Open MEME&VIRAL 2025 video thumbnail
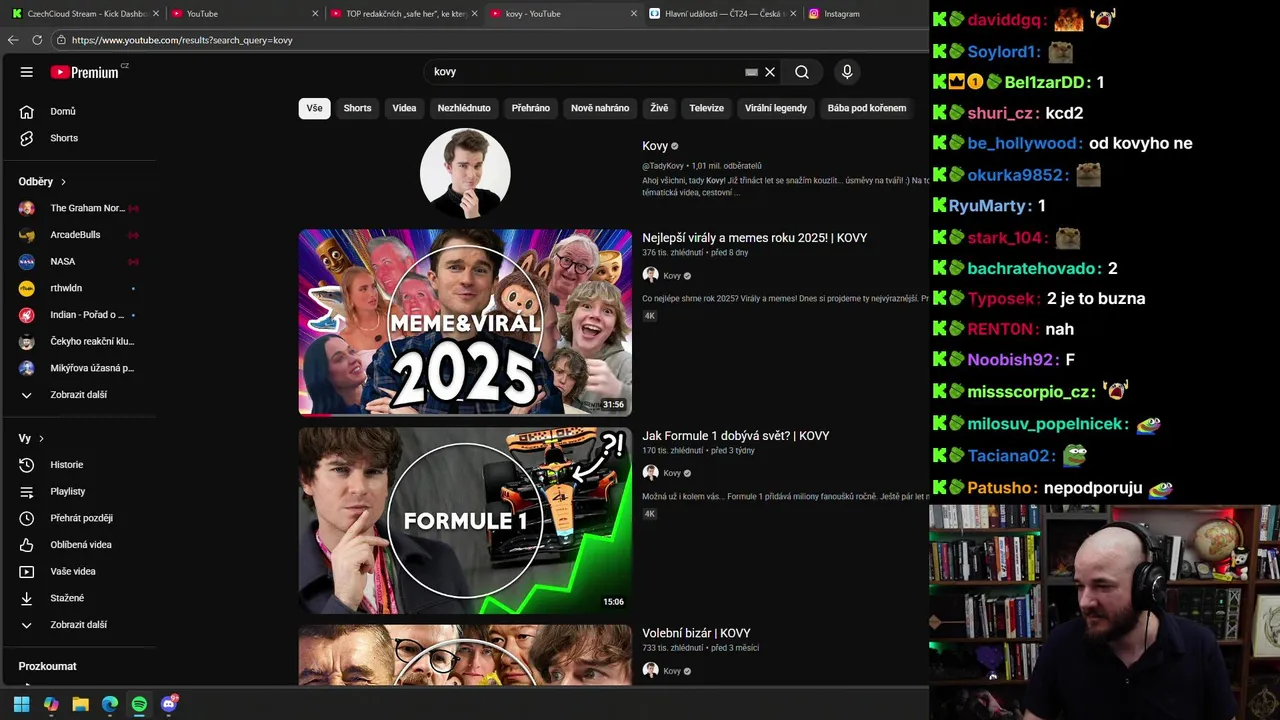 coord(465,322)
